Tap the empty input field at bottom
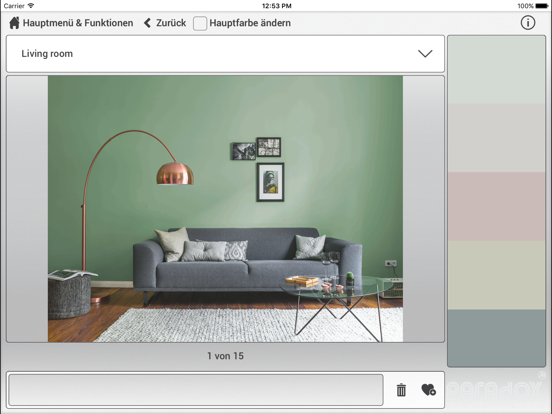This screenshot has height=414, width=552. tap(196, 390)
